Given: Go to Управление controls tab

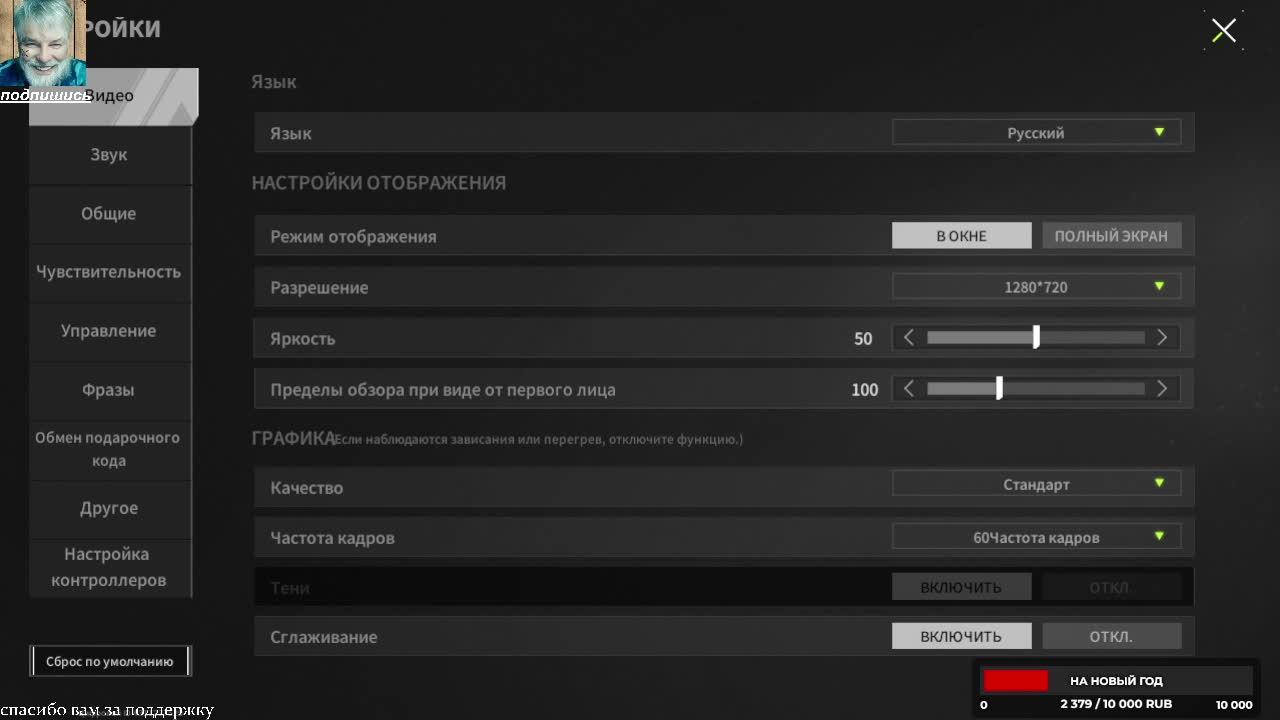Looking at the screenshot, I should tap(109, 331).
